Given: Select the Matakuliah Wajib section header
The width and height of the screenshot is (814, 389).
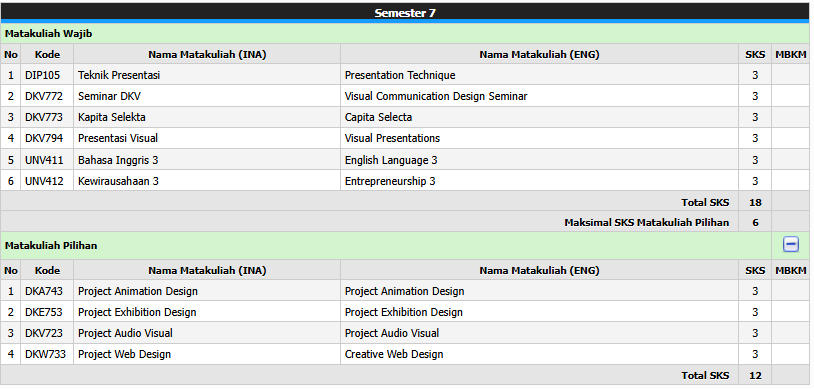Looking at the screenshot, I should [x=405, y=34].
